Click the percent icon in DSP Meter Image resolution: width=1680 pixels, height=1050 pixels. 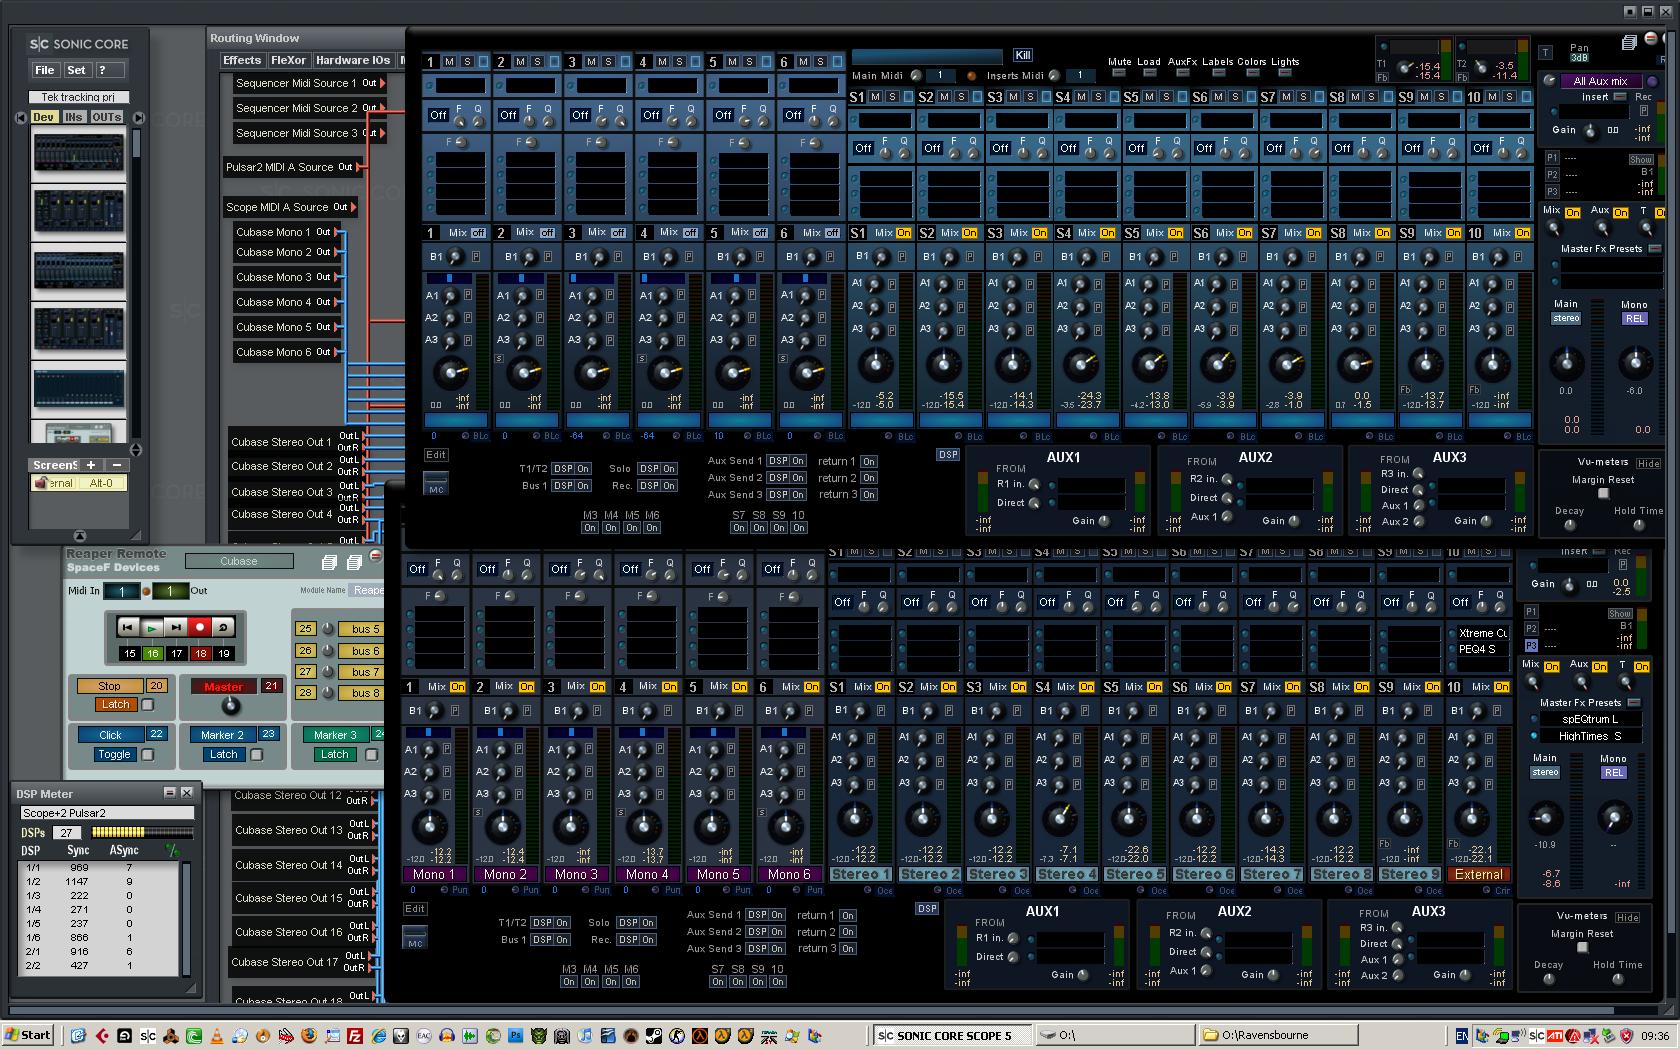(172, 850)
